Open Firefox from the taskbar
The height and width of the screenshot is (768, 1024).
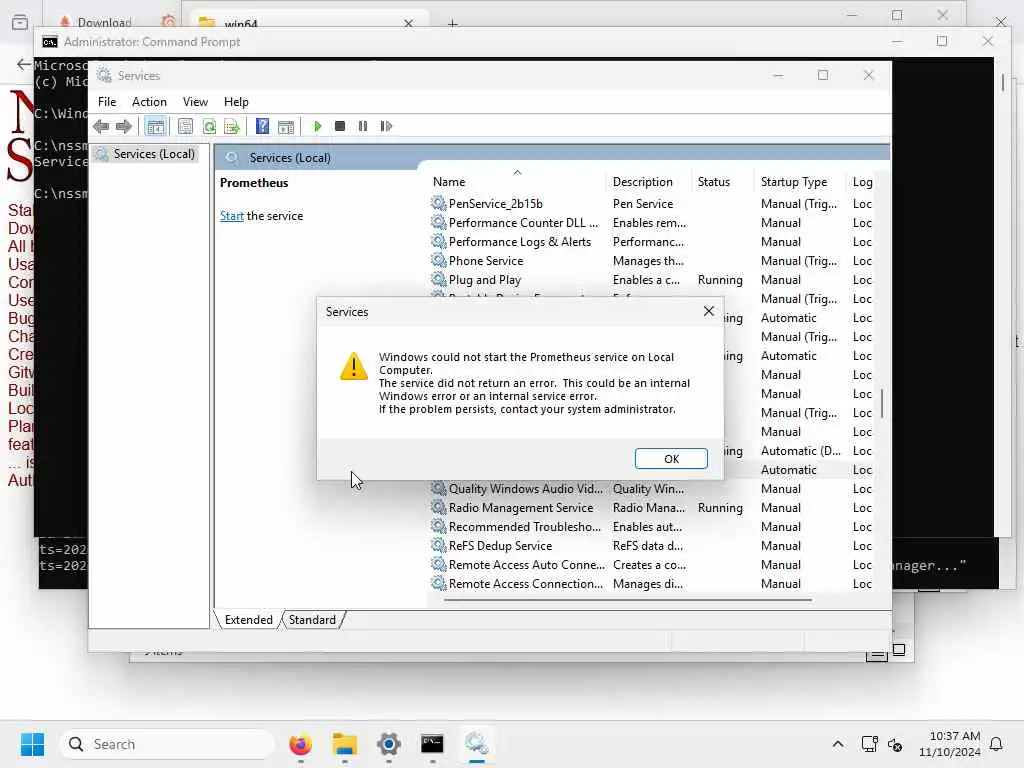point(300,744)
